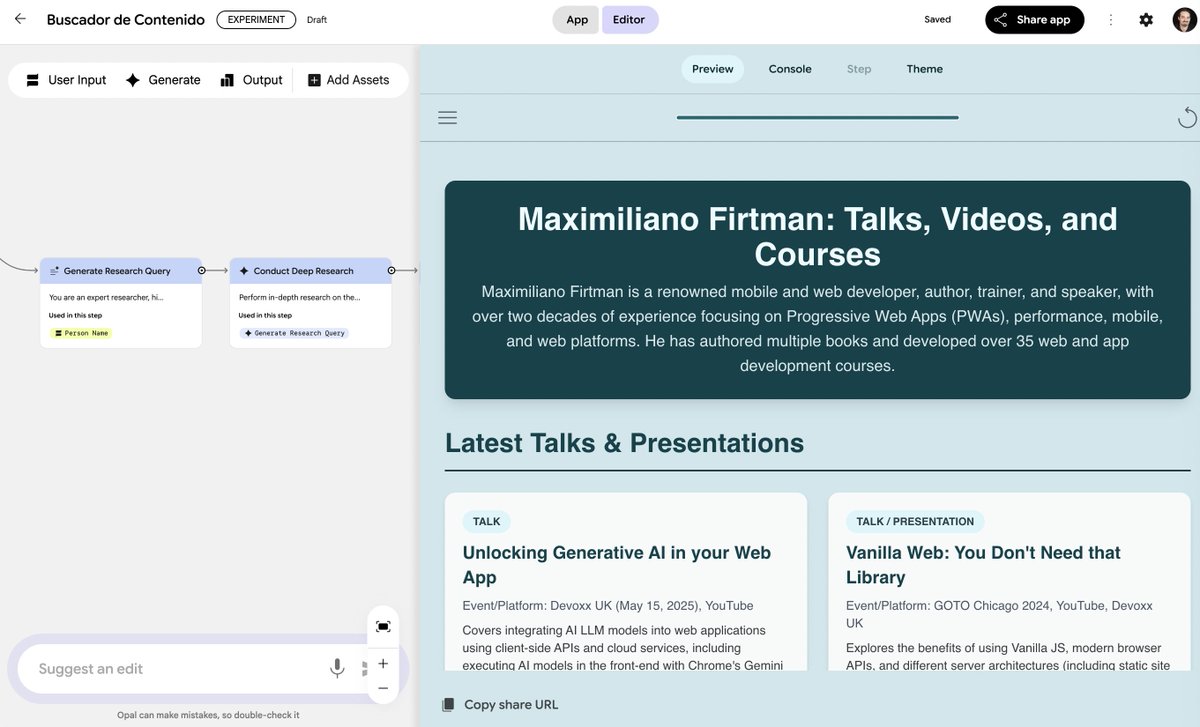The image size is (1200, 727).
Task: Open the Conduct Deep Research step
Action: [x=310, y=270]
